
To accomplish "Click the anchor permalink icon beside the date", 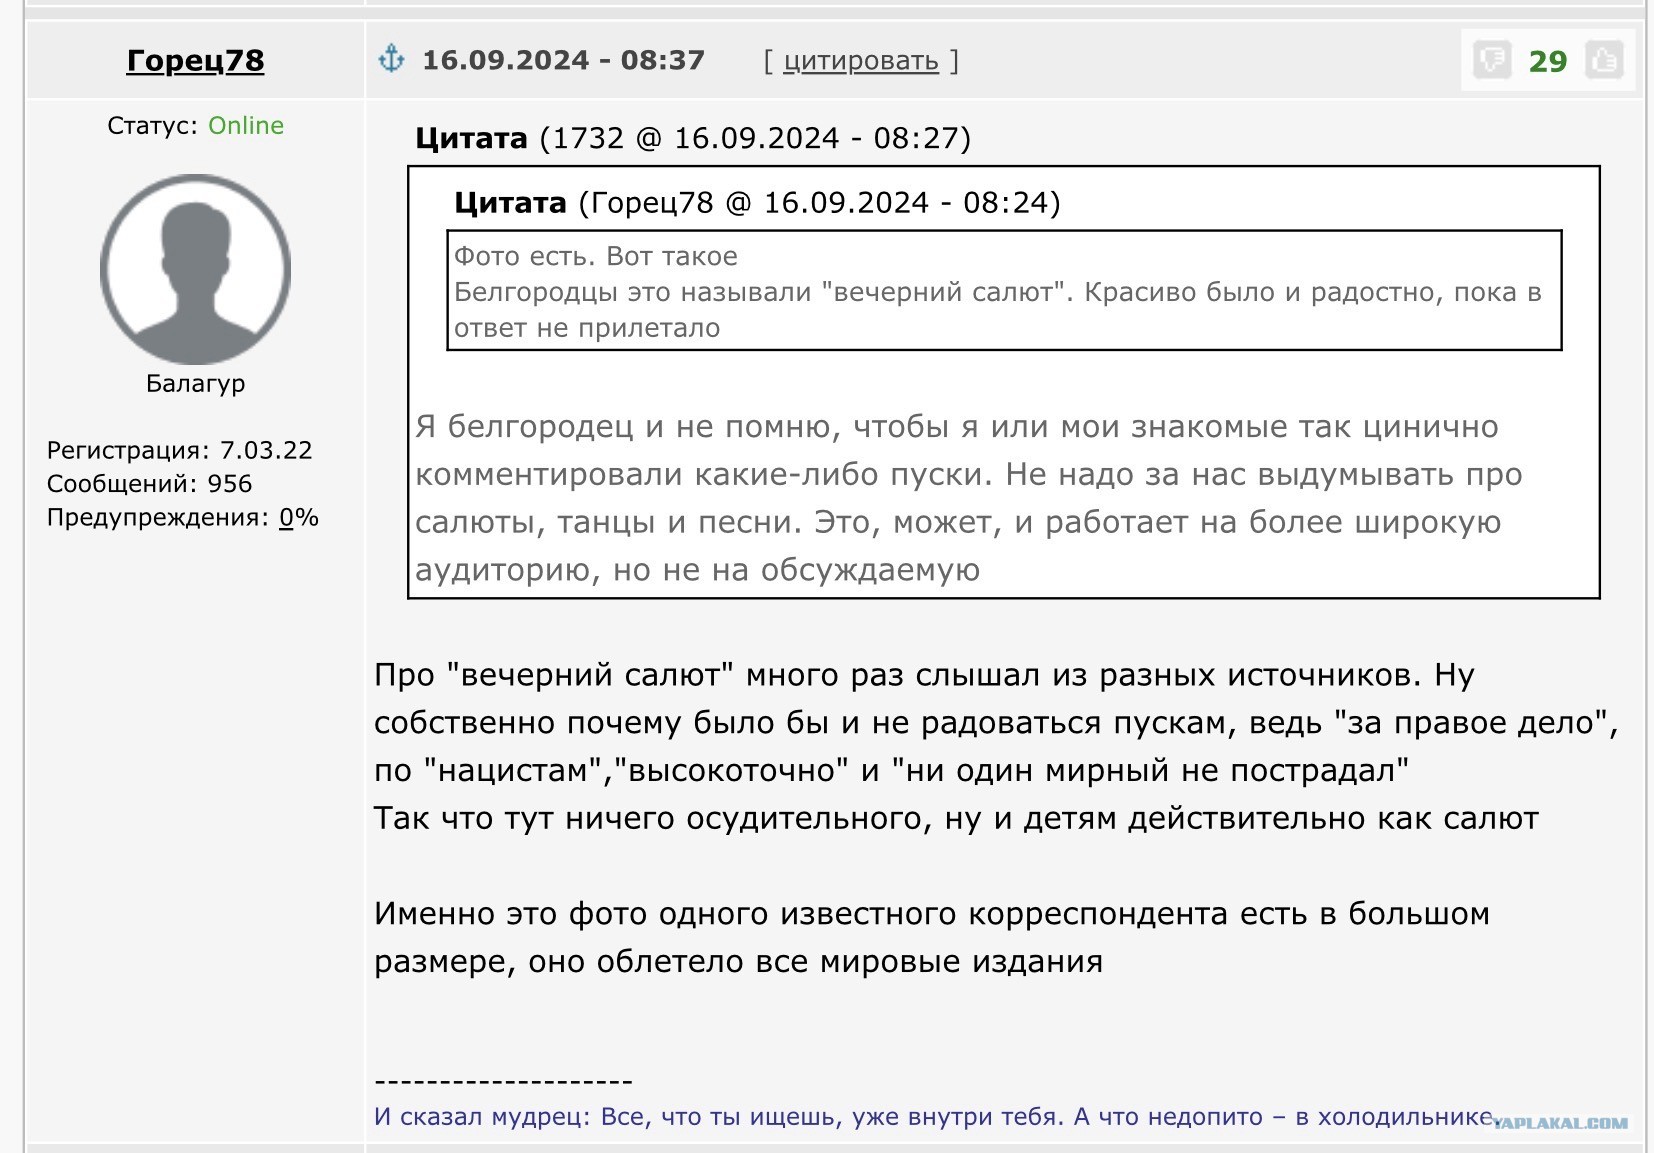I will [391, 60].
